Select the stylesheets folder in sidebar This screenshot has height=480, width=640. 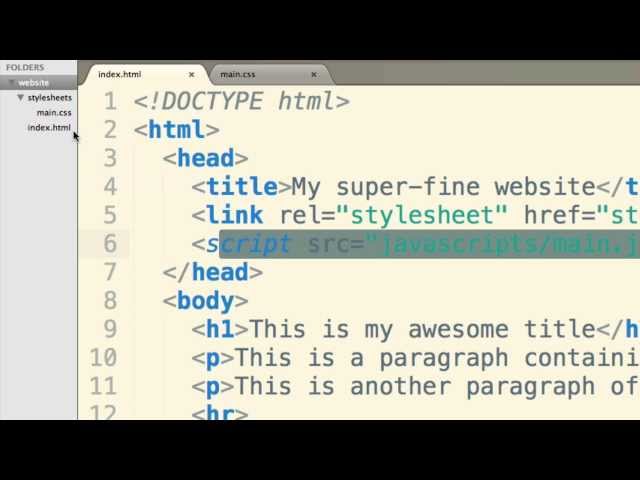click(50, 98)
